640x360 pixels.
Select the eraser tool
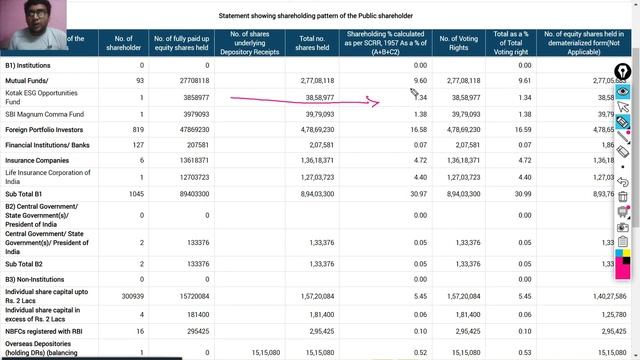tap(622, 152)
